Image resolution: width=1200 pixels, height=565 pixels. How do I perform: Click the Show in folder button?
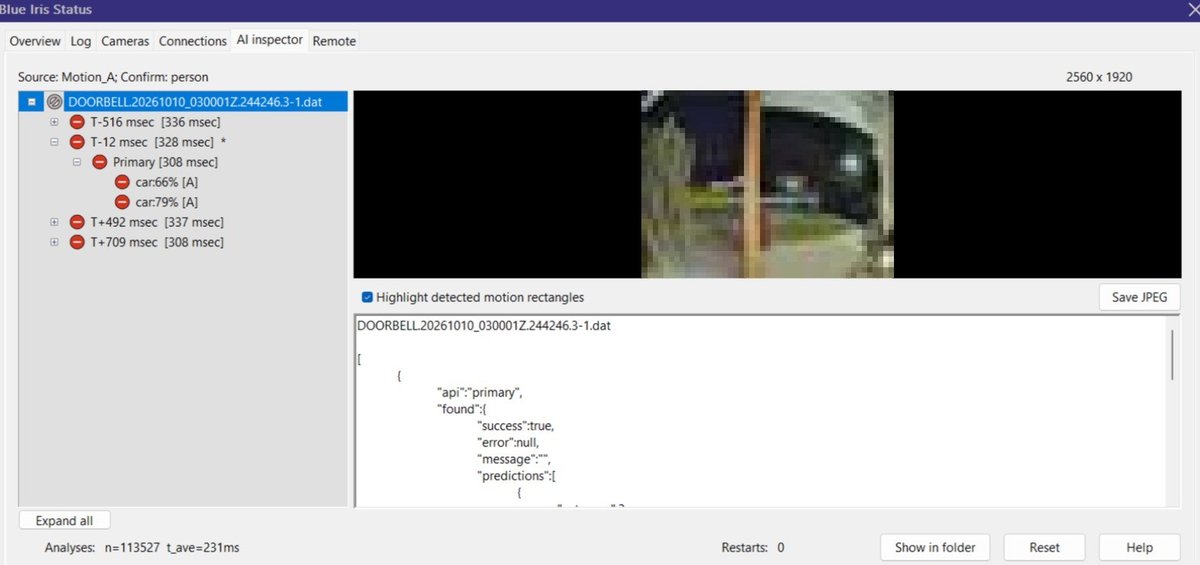935,547
